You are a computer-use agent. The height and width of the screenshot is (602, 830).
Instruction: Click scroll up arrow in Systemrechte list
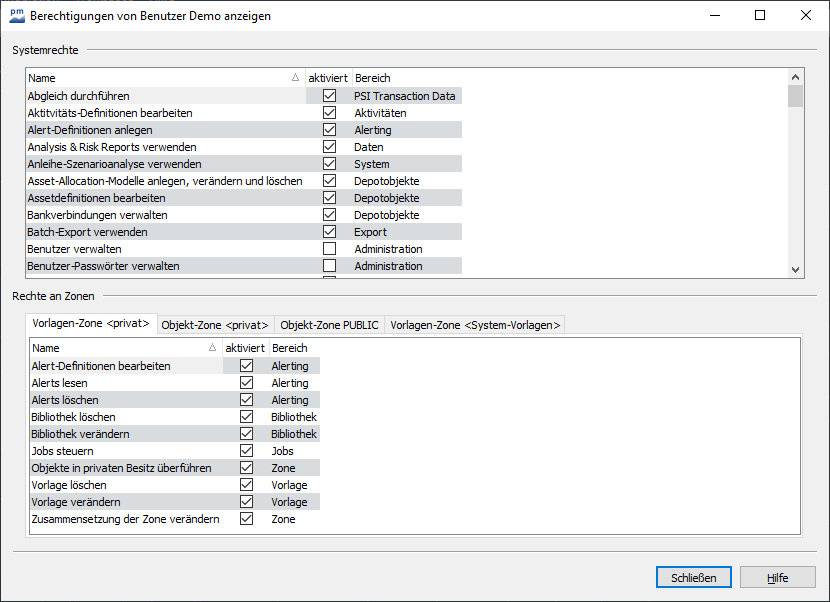pyautogui.click(x=796, y=77)
